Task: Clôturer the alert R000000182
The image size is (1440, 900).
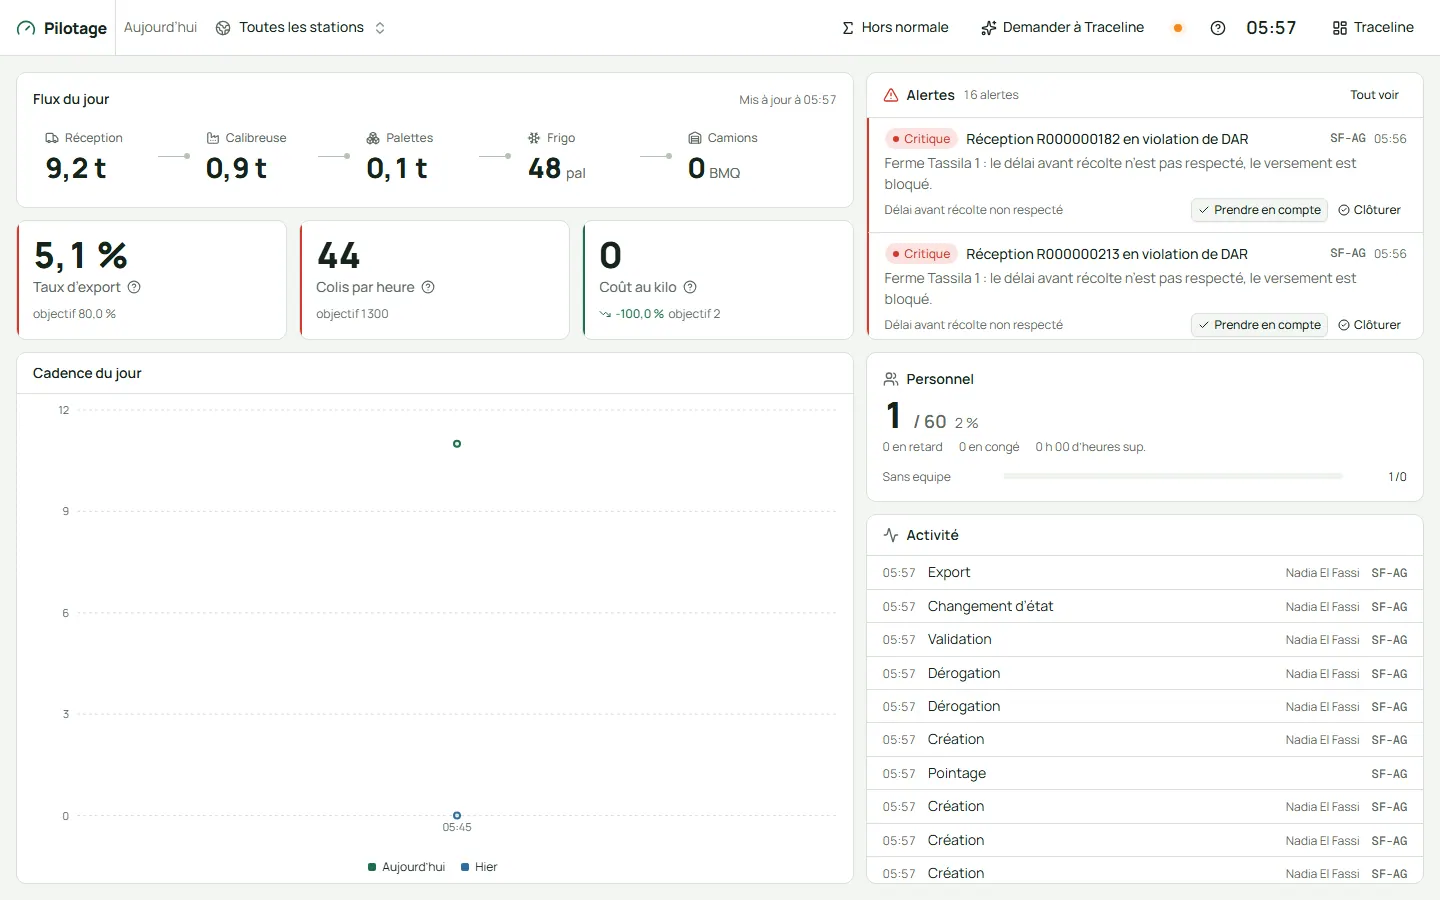Action: [1369, 210]
